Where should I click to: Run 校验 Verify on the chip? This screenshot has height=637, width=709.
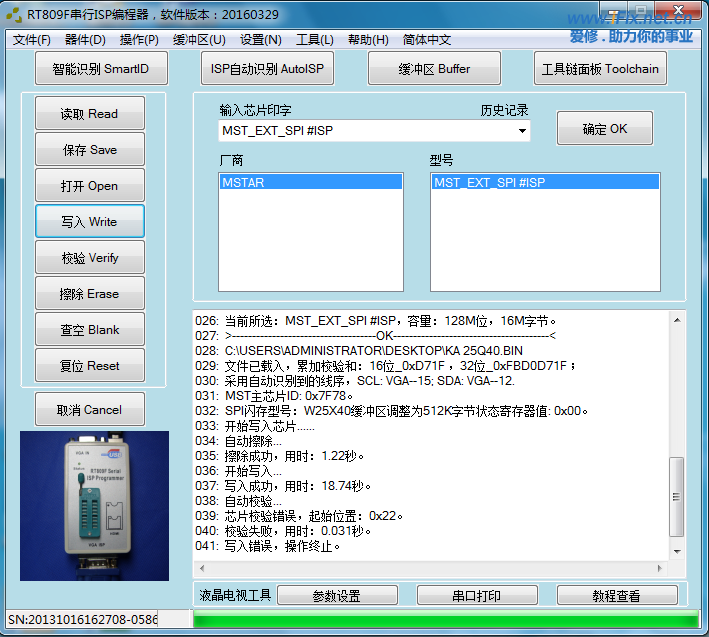tap(90, 258)
